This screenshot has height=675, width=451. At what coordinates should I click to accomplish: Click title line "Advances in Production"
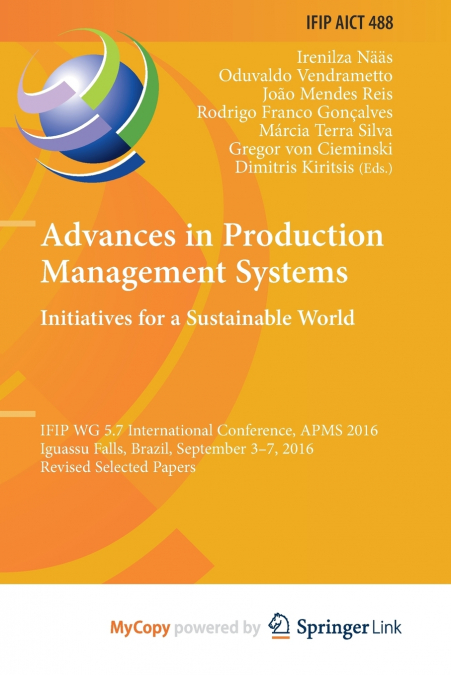click(212, 236)
